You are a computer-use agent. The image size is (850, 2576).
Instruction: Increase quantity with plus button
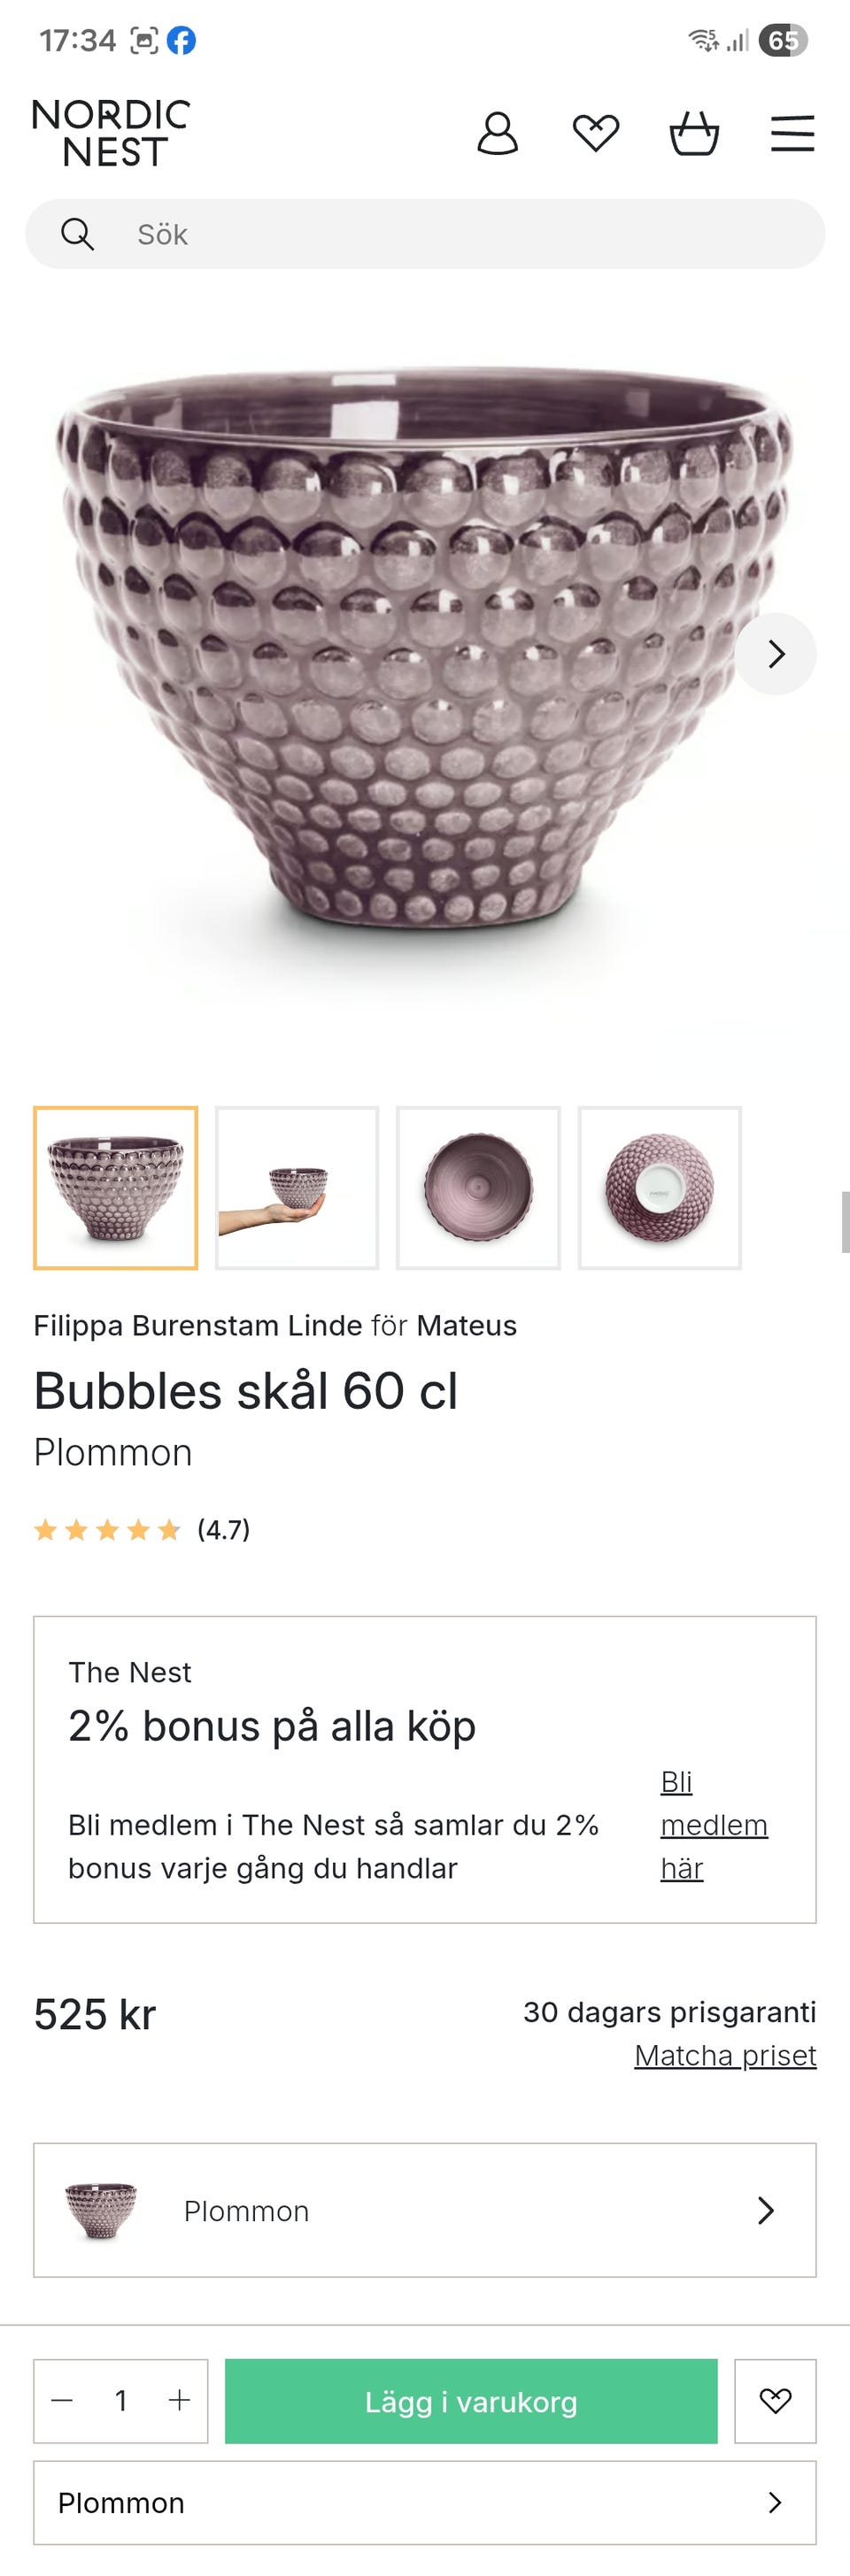pyautogui.click(x=179, y=2400)
